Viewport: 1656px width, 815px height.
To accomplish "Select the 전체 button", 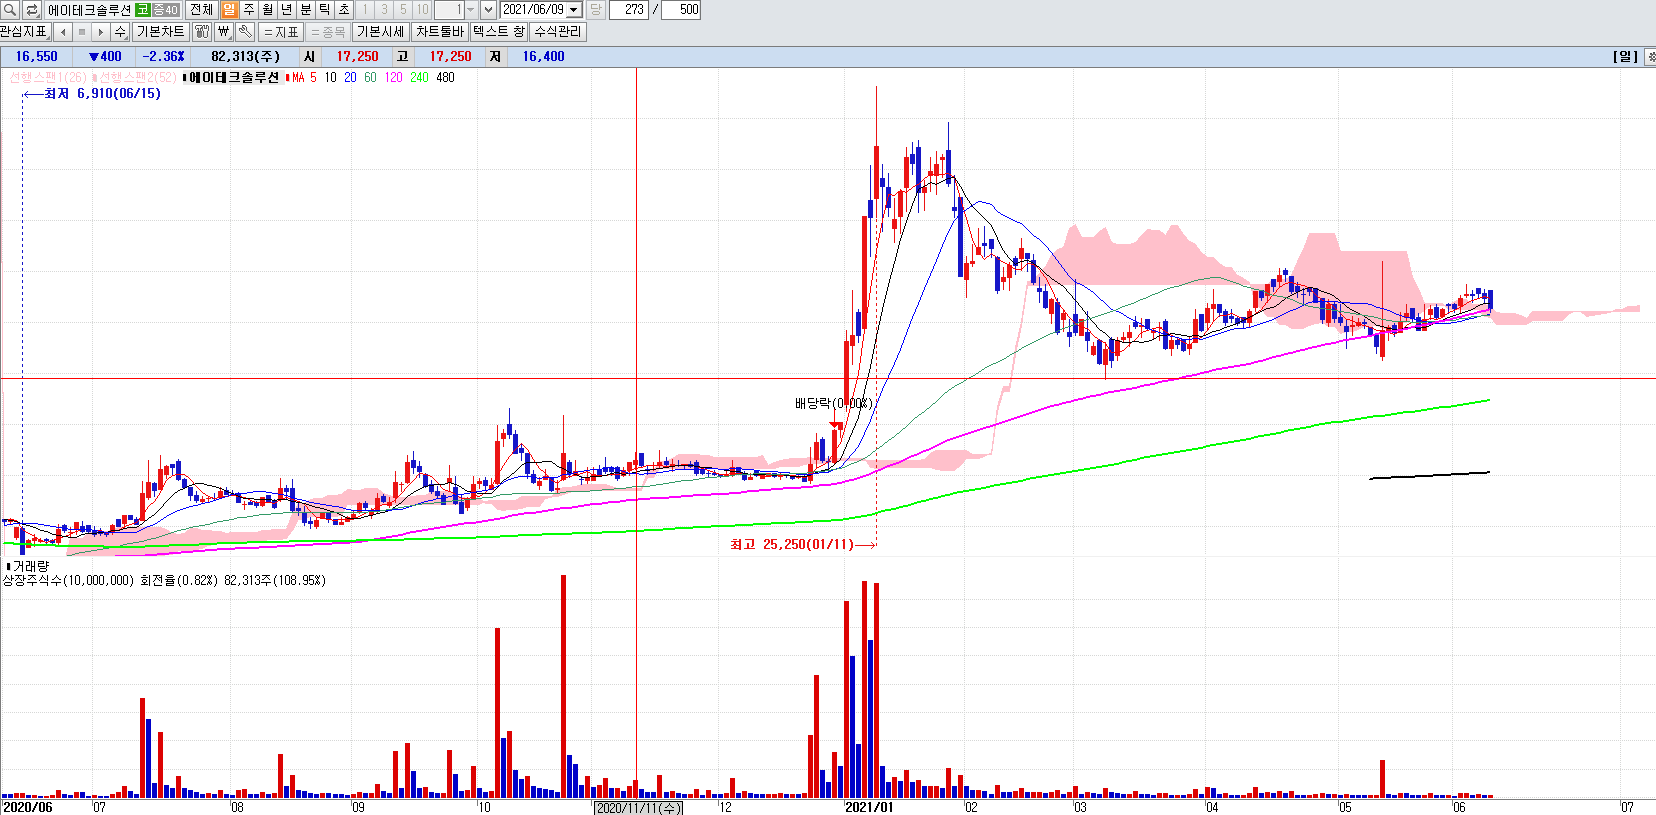I will pos(201,10).
